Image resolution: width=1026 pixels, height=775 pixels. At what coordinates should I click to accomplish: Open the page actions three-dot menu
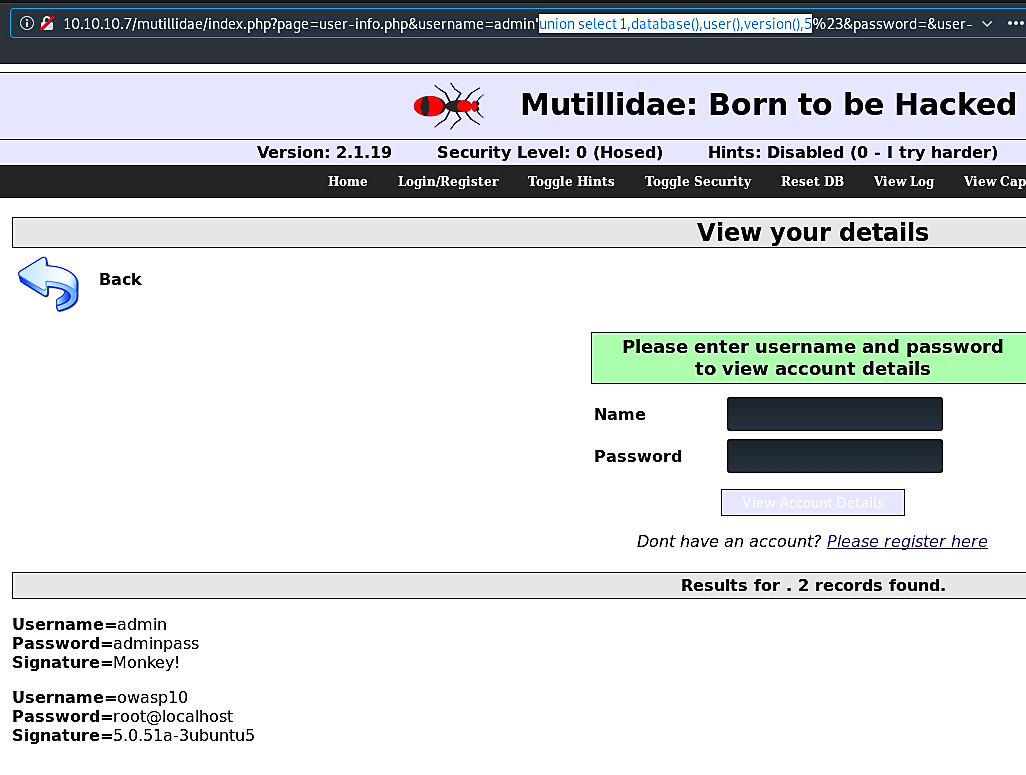click(1015, 24)
